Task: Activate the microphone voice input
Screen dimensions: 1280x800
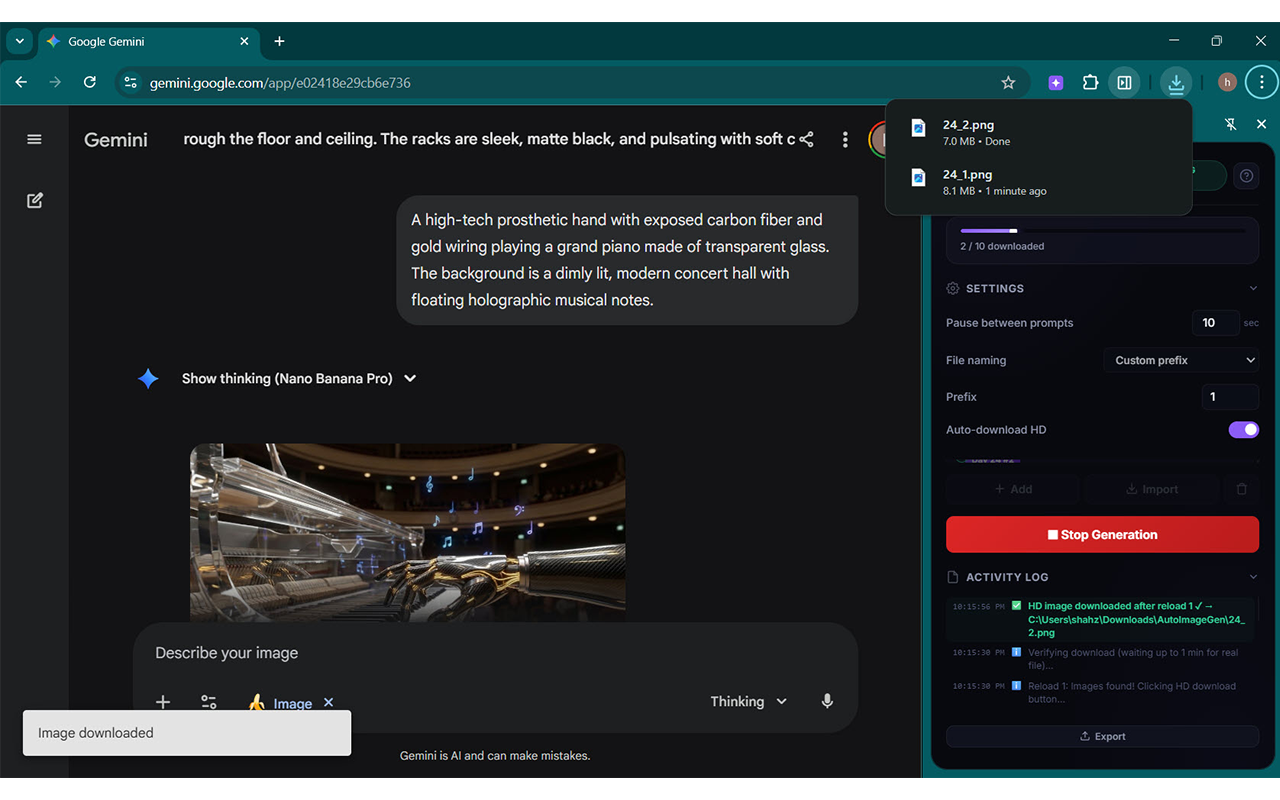Action: 827,701
